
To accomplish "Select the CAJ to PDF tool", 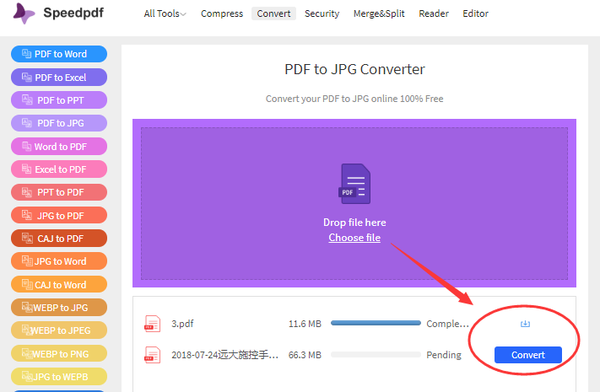I will 59,238.
